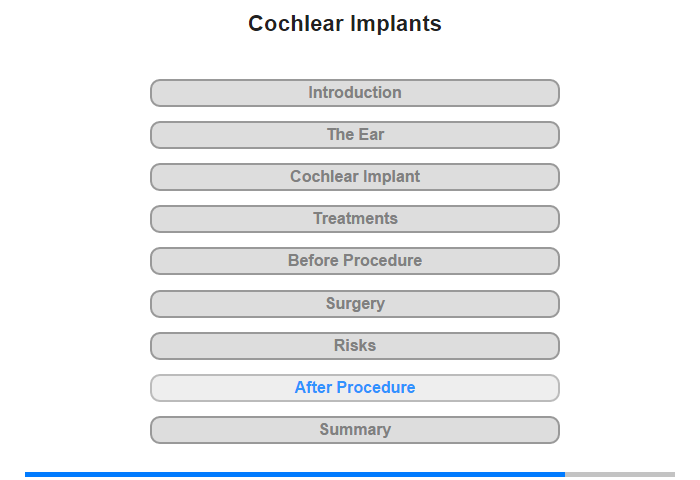Viewport: 700px width, 480px height.
Task: Select the Cochlear Implant menu item
Action: [x=354, y=177]
